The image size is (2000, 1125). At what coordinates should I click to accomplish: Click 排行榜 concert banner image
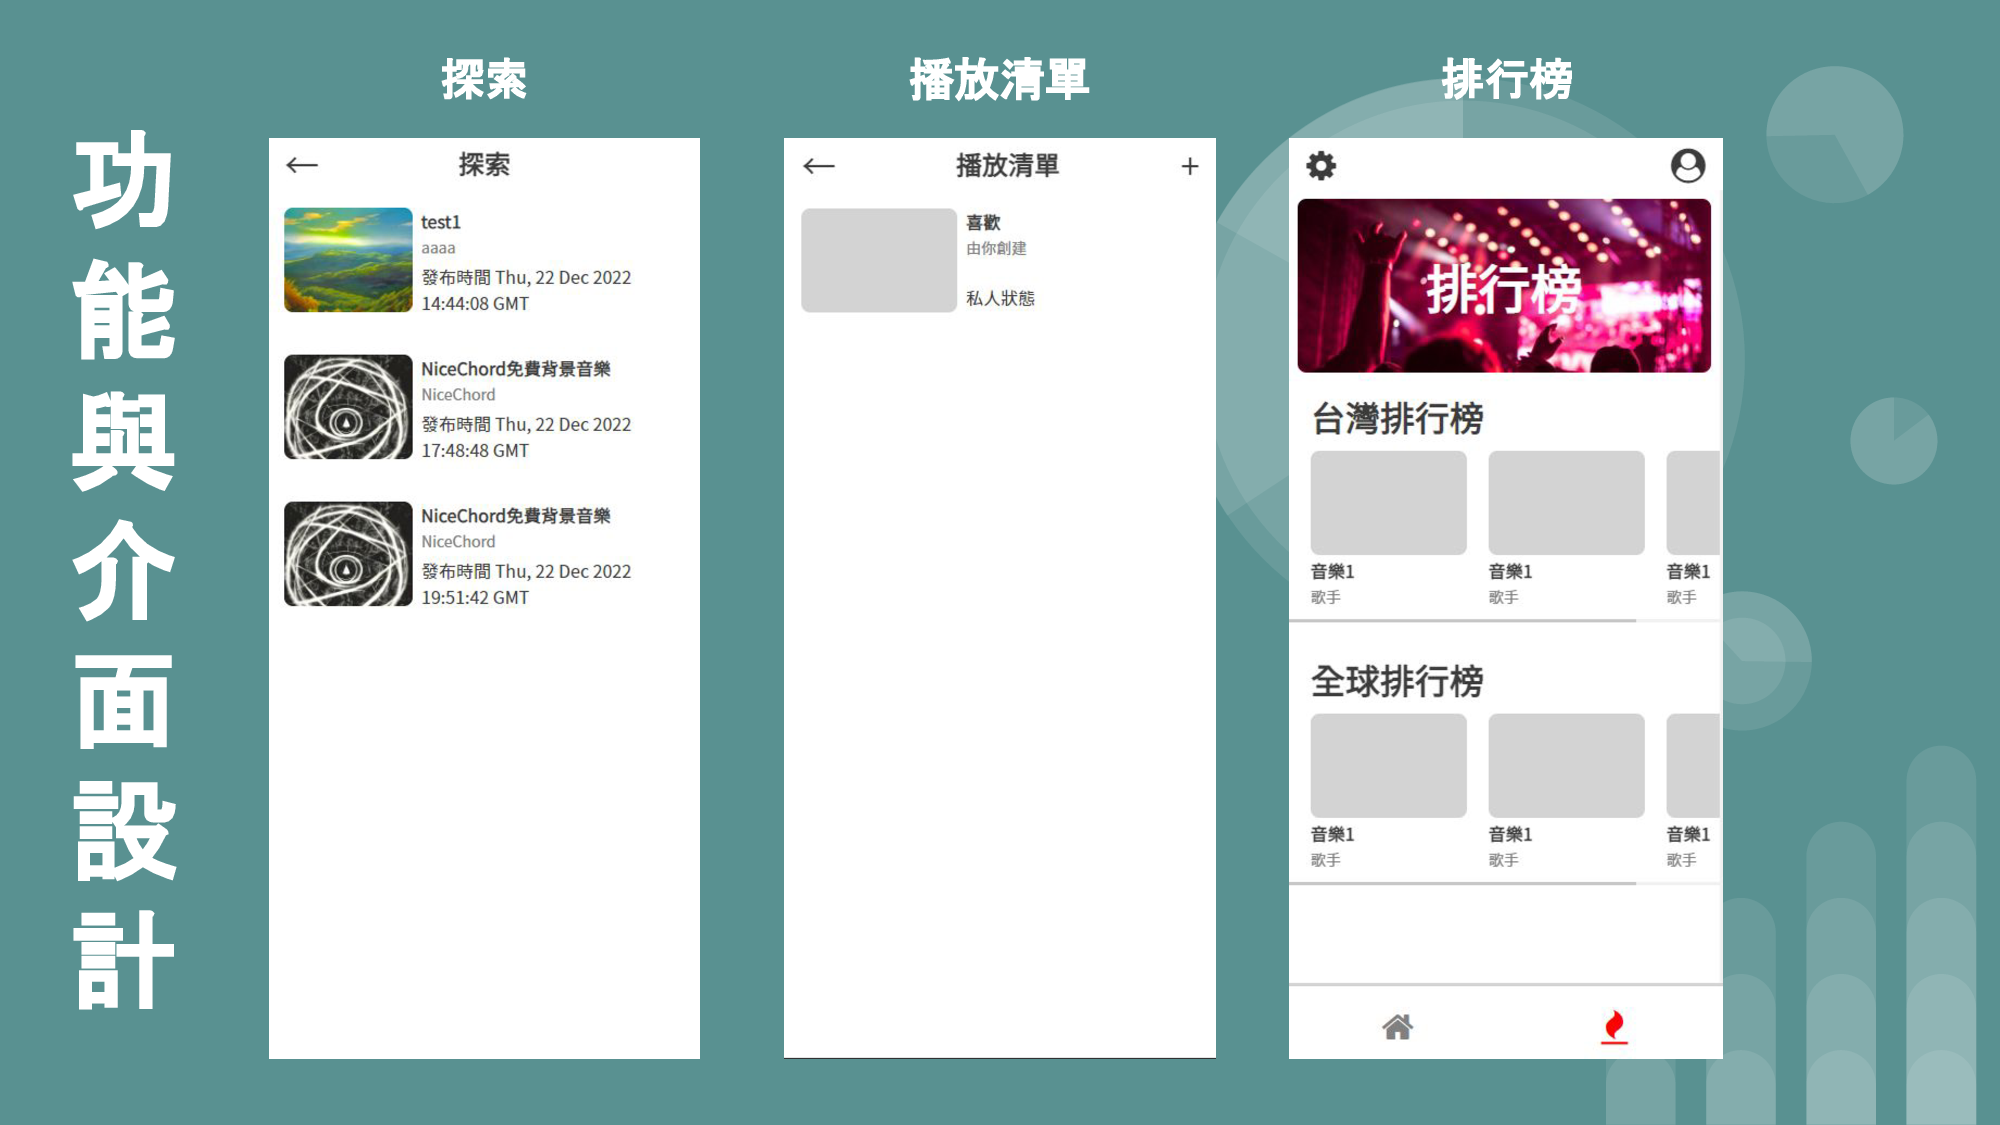(x=1503, y=286)
